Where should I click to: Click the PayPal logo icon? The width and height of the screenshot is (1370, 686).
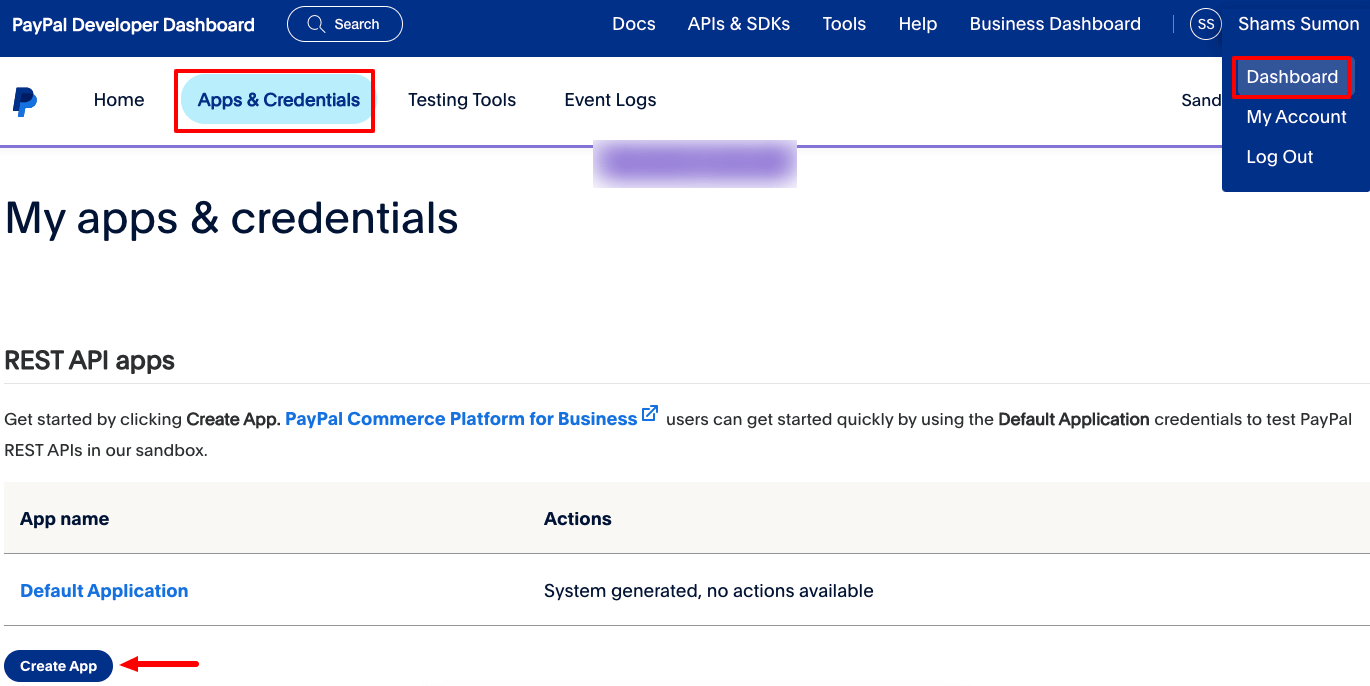[x=25, y=100]
